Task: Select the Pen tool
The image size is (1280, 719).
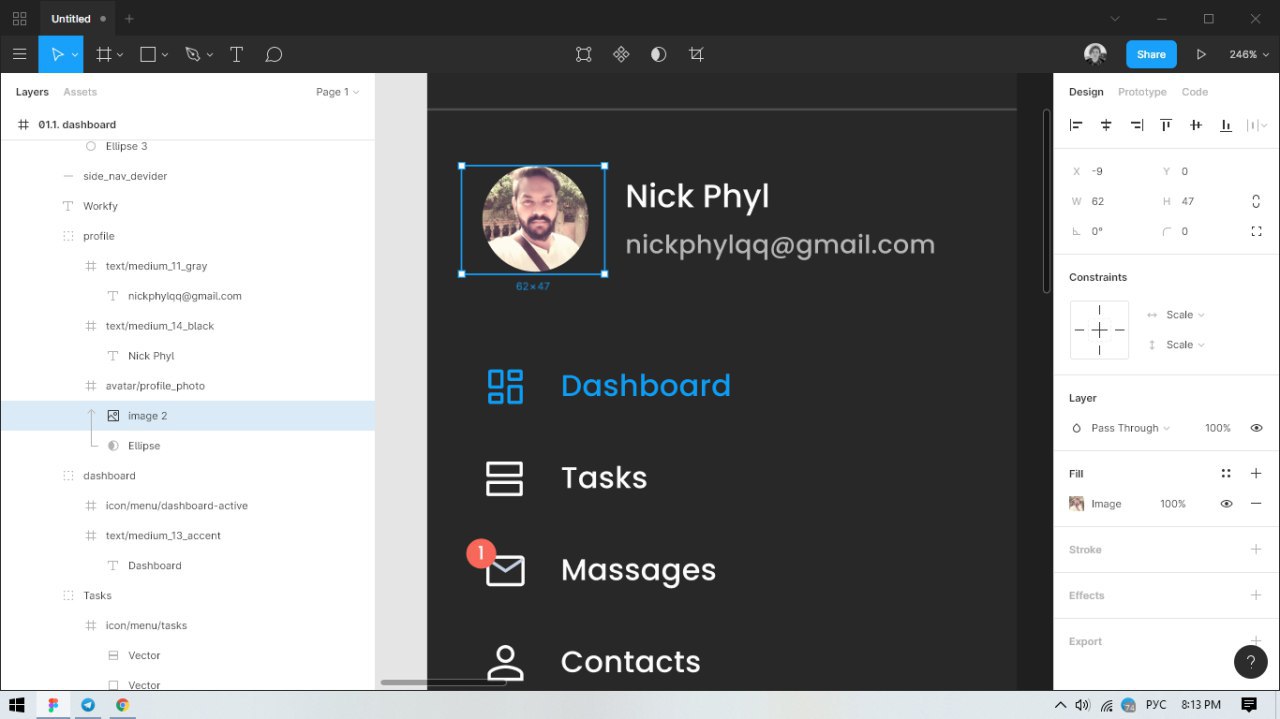Action: click(193, 55)
